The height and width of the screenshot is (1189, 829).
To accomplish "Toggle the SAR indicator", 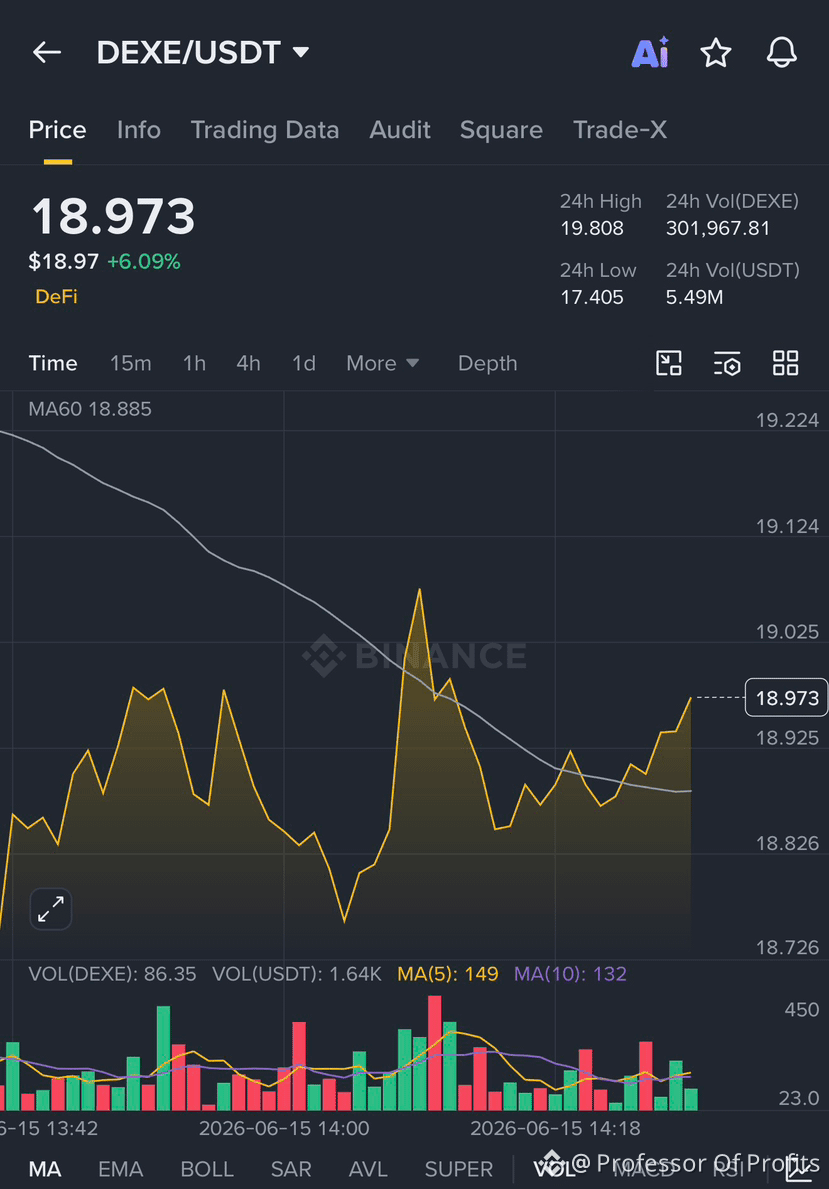I will [x=291, y=1169].
